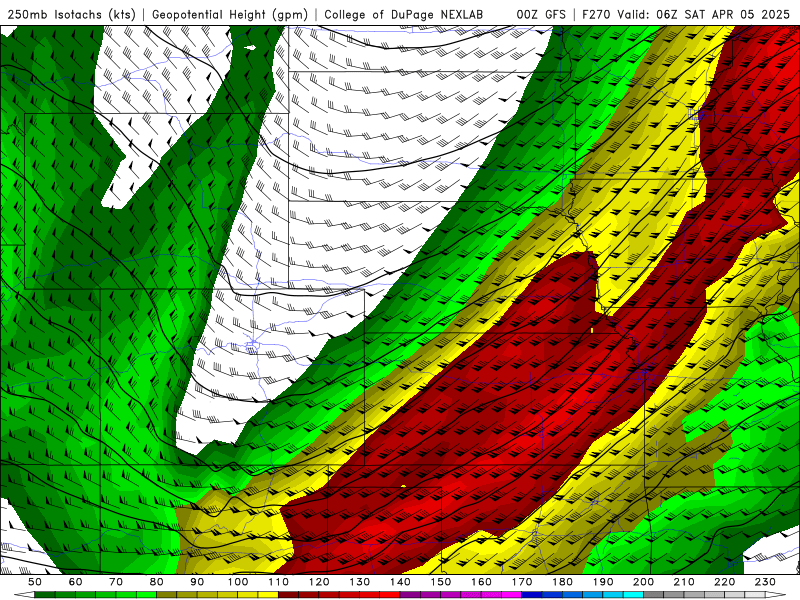The image size is (800, 600).
Task: Click the 190 knot legend label
Action: pos(603,582)
